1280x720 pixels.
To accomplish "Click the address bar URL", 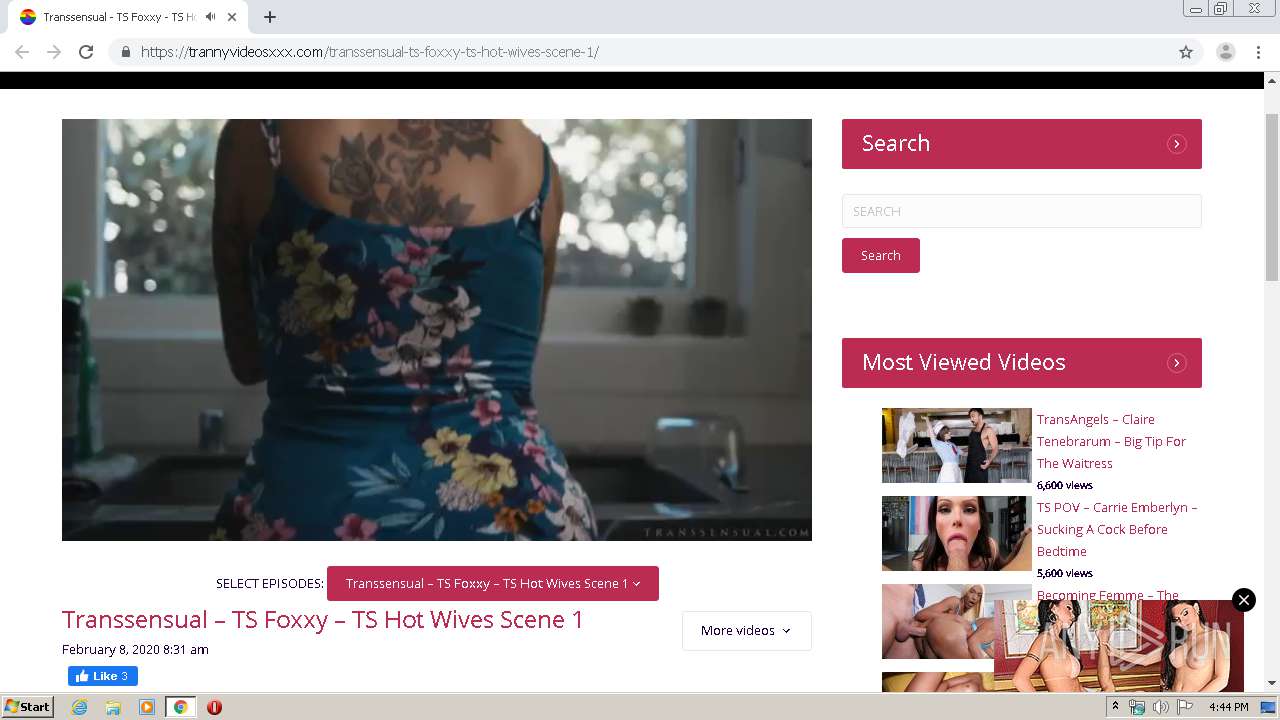I will (x=370, y=52).
